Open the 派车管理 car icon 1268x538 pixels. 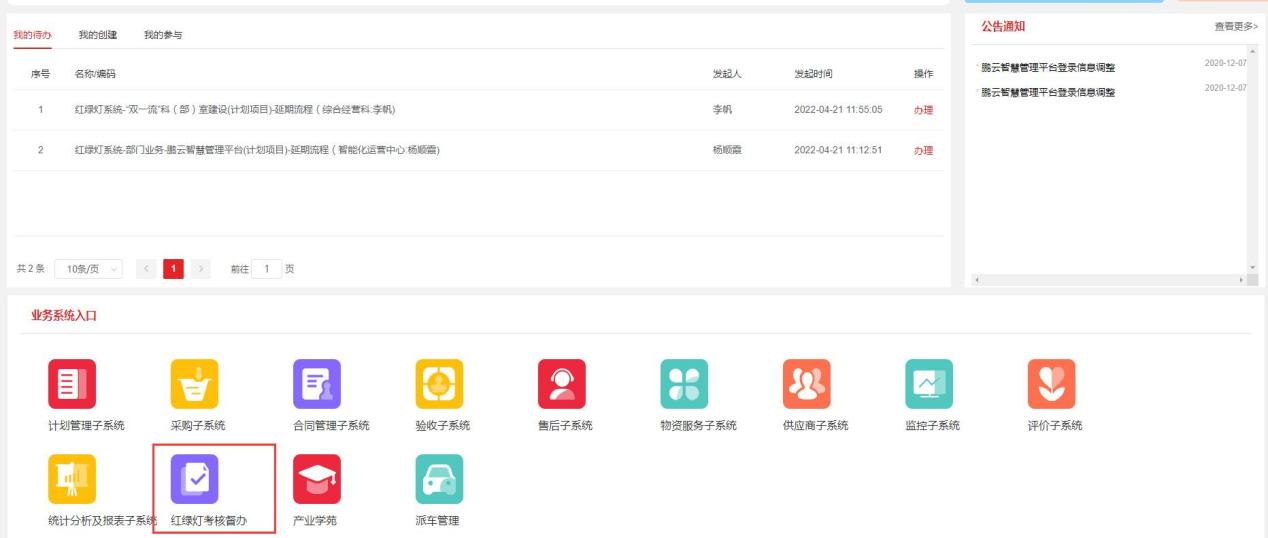coord(439,479)
